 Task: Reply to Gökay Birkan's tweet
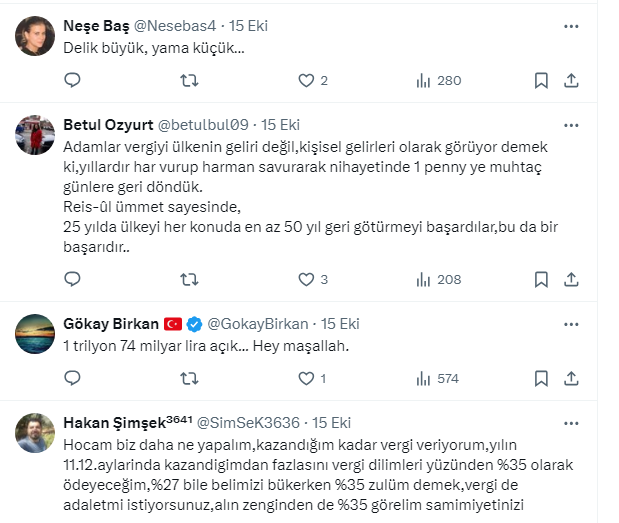72,379
